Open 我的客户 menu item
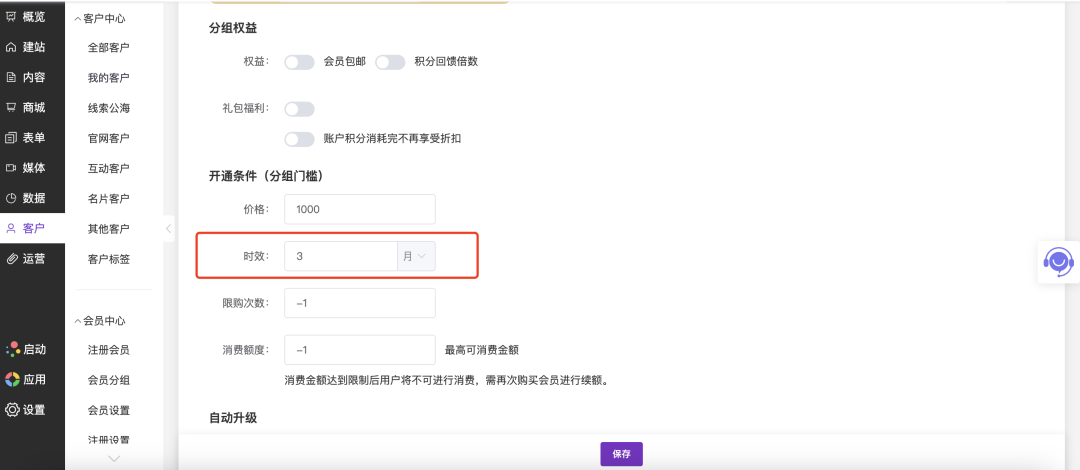The image size is (1080, 470). coord(109,78)
